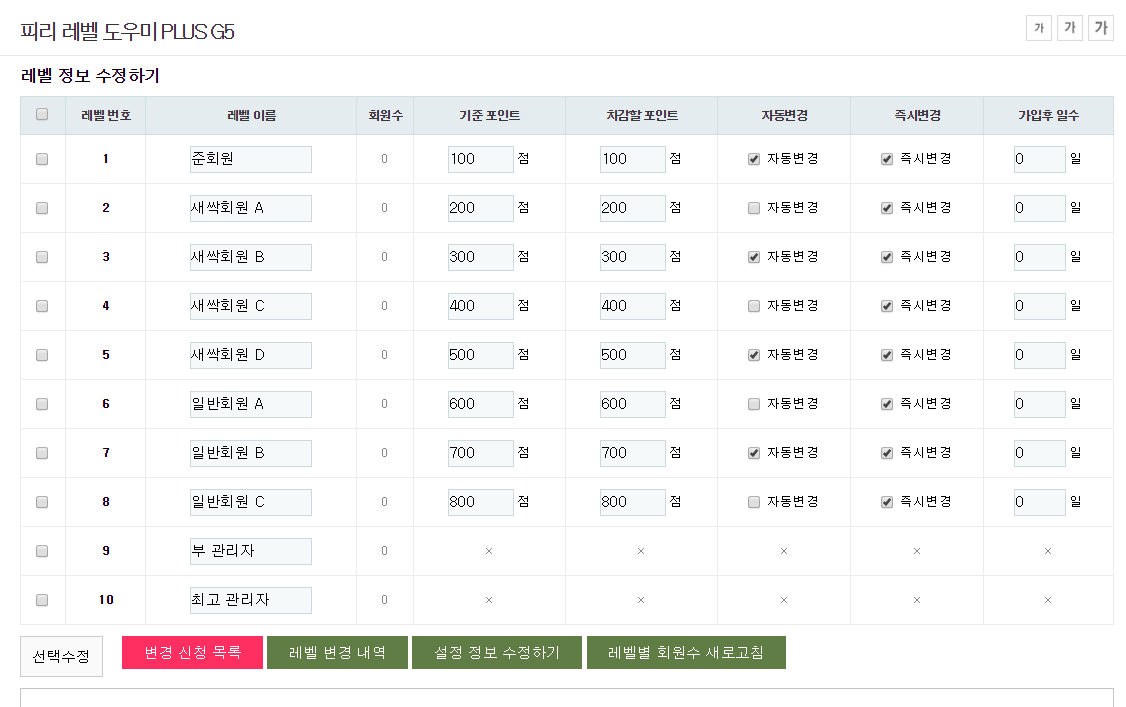
Task: Uncheck 자동변경 for level 3
Action: (x=754, y=257)
